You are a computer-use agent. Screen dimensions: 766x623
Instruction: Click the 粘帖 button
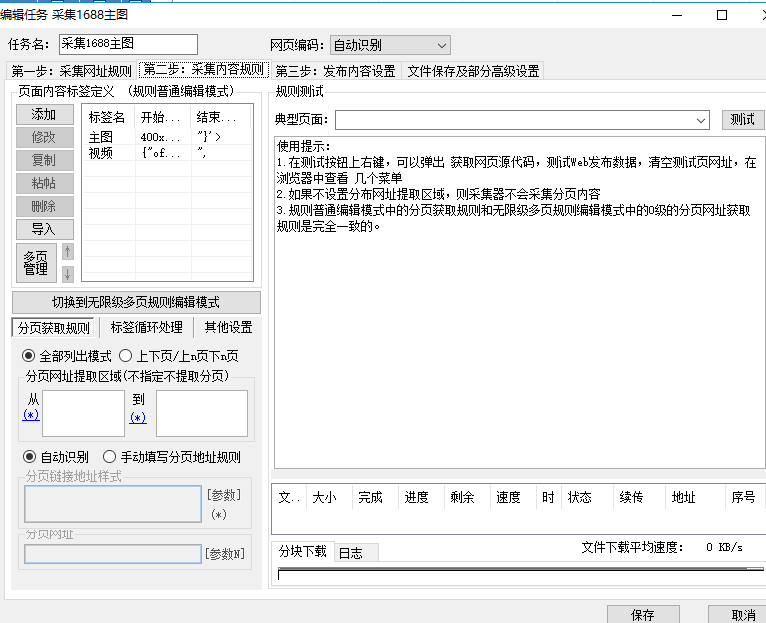(44, 183)
